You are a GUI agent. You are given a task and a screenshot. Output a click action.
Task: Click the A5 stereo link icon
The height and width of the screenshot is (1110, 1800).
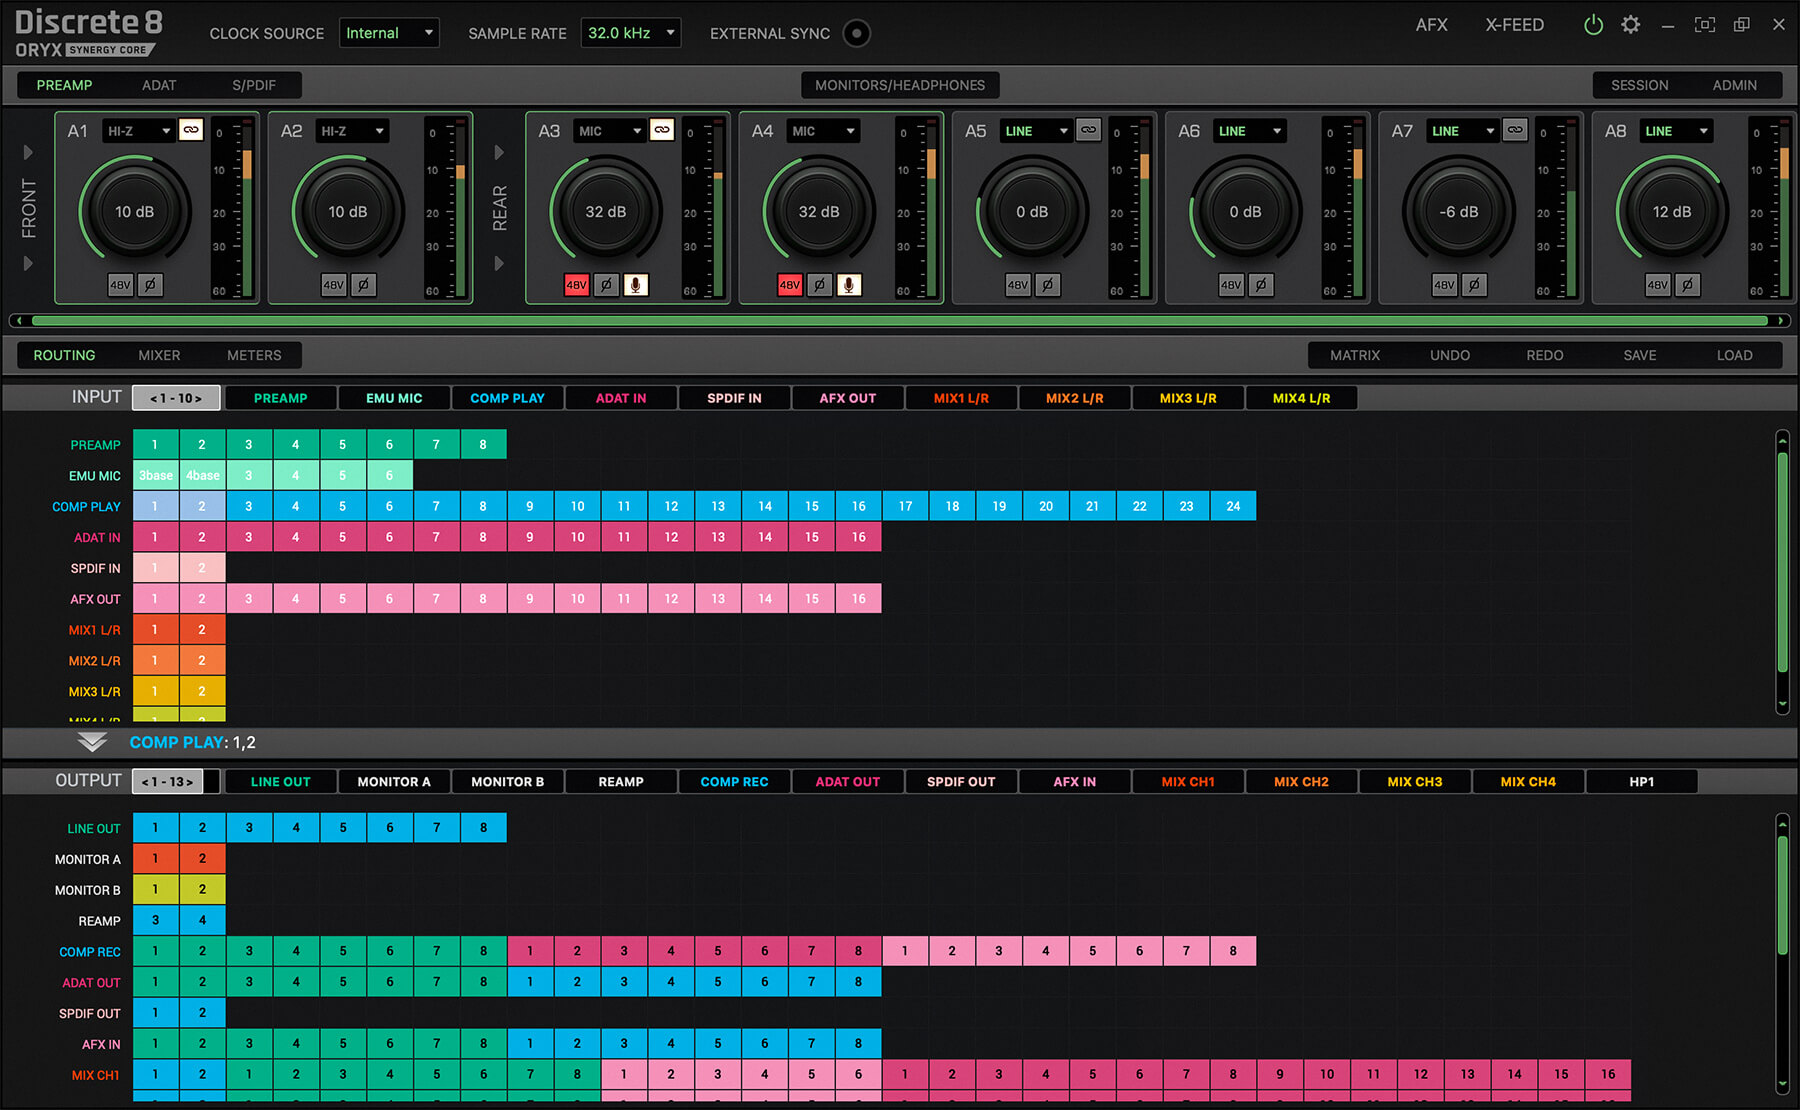pyautogui.click(x=1088, y=130)
